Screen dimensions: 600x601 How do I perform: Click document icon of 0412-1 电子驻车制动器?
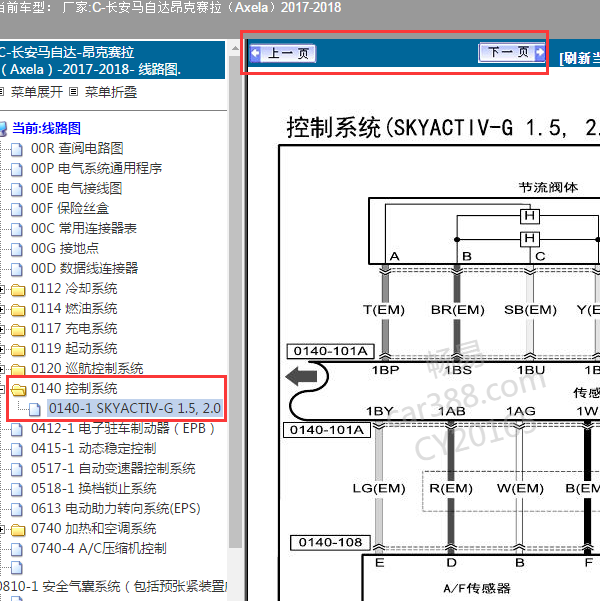tap(16, 429)
